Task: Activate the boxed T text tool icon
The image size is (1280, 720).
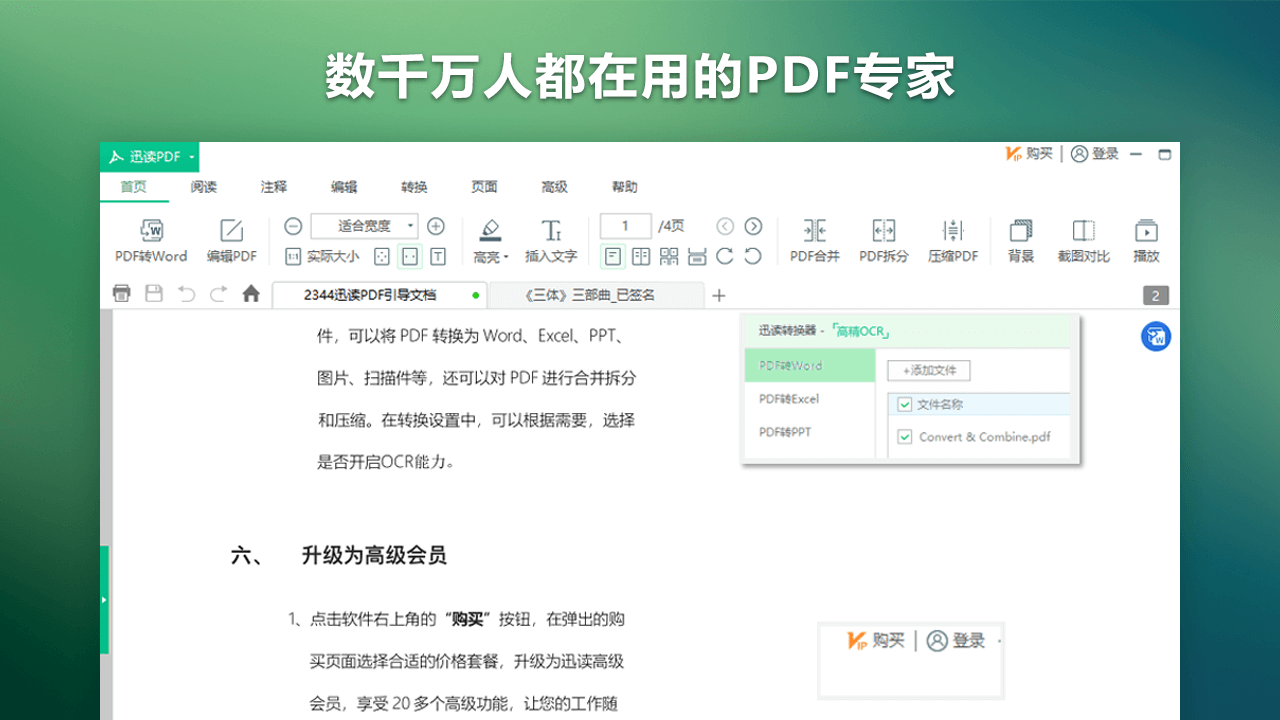Action: coord(438,257)
